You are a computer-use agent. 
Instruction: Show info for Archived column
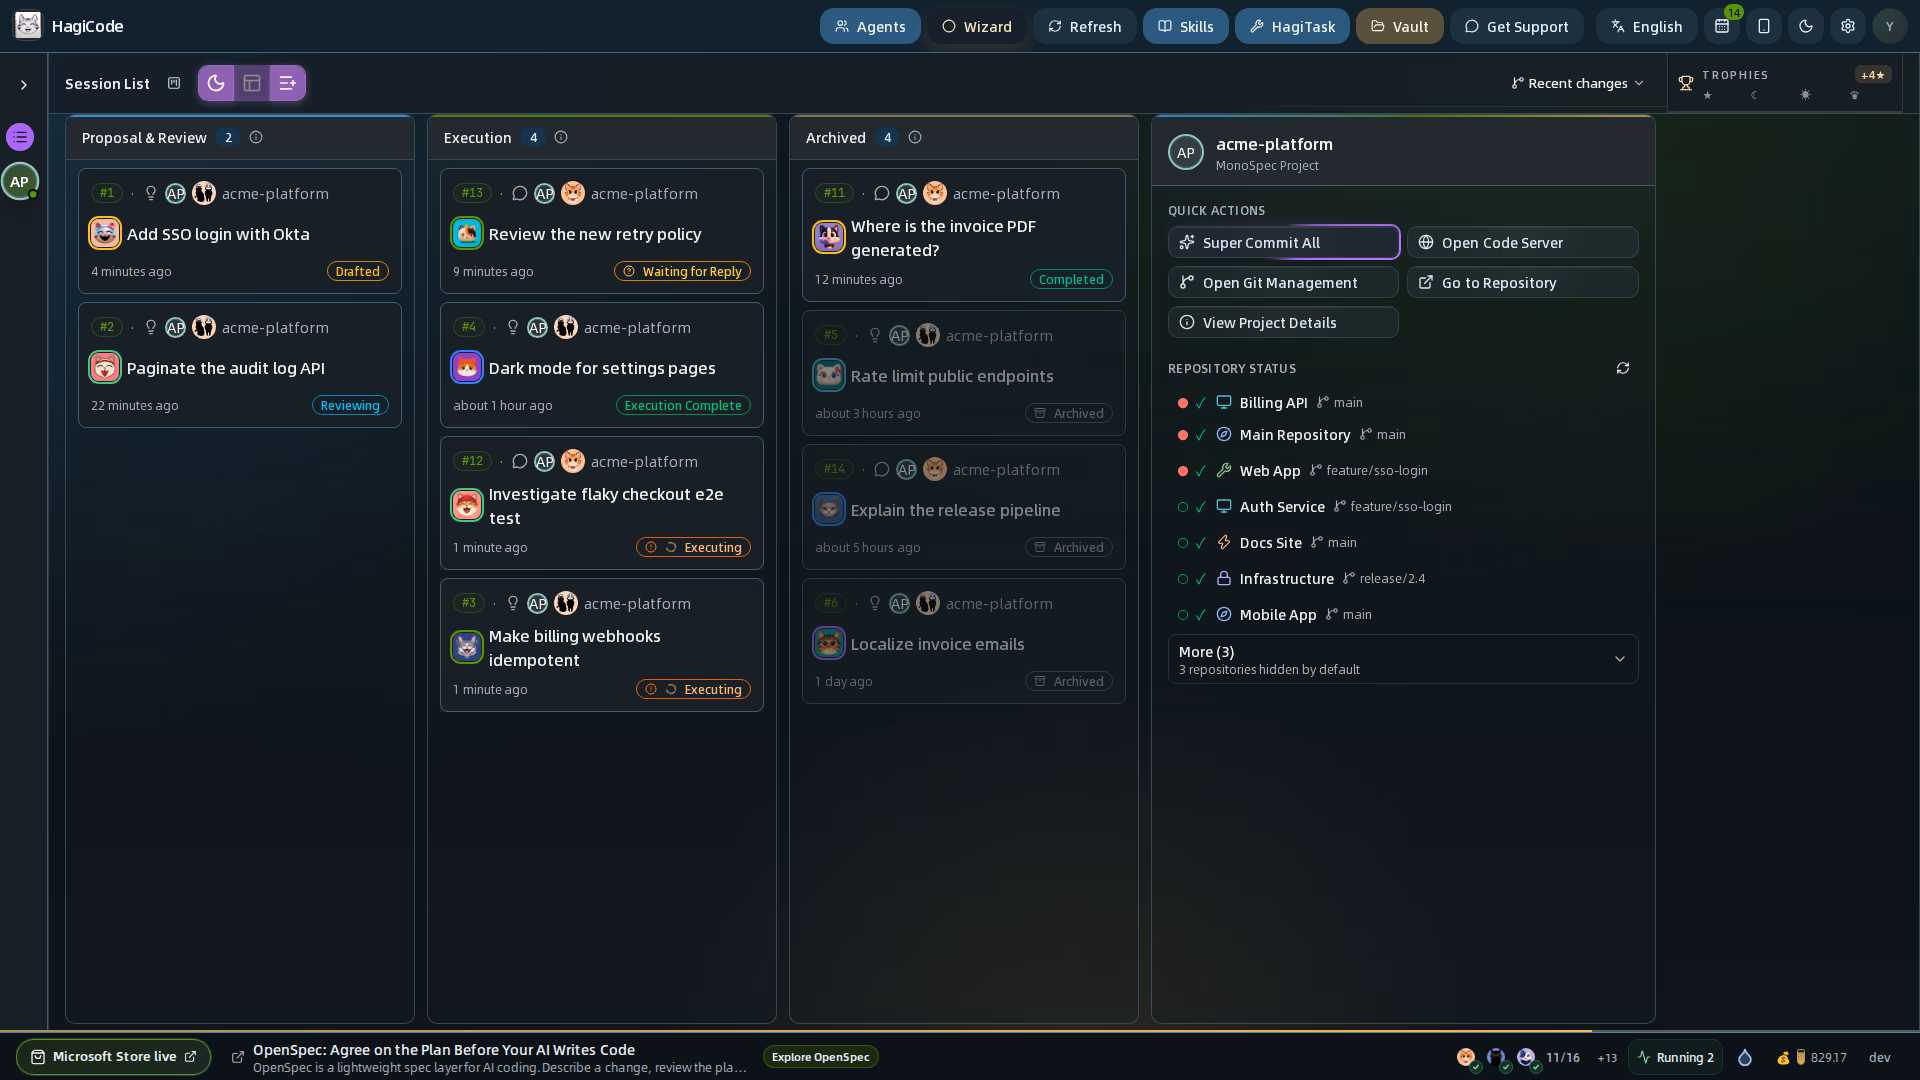click(x=915, y=137)
